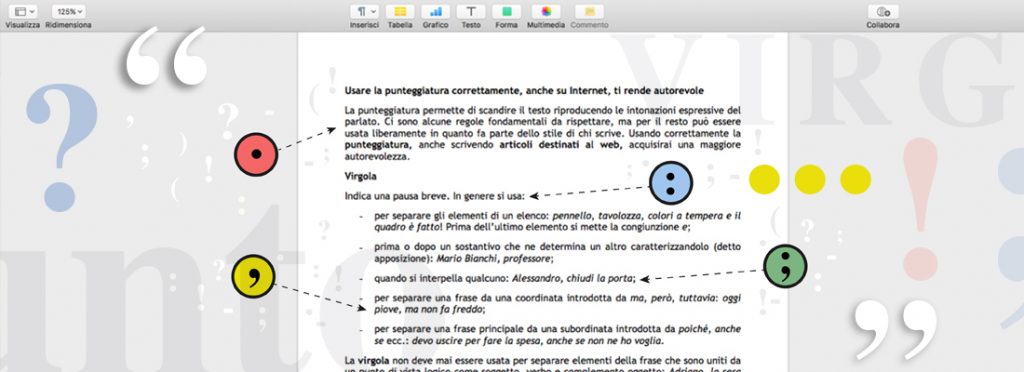Select the green semicolon circle graphic
Screen dimensions: 1024x372
pos(785,266)
